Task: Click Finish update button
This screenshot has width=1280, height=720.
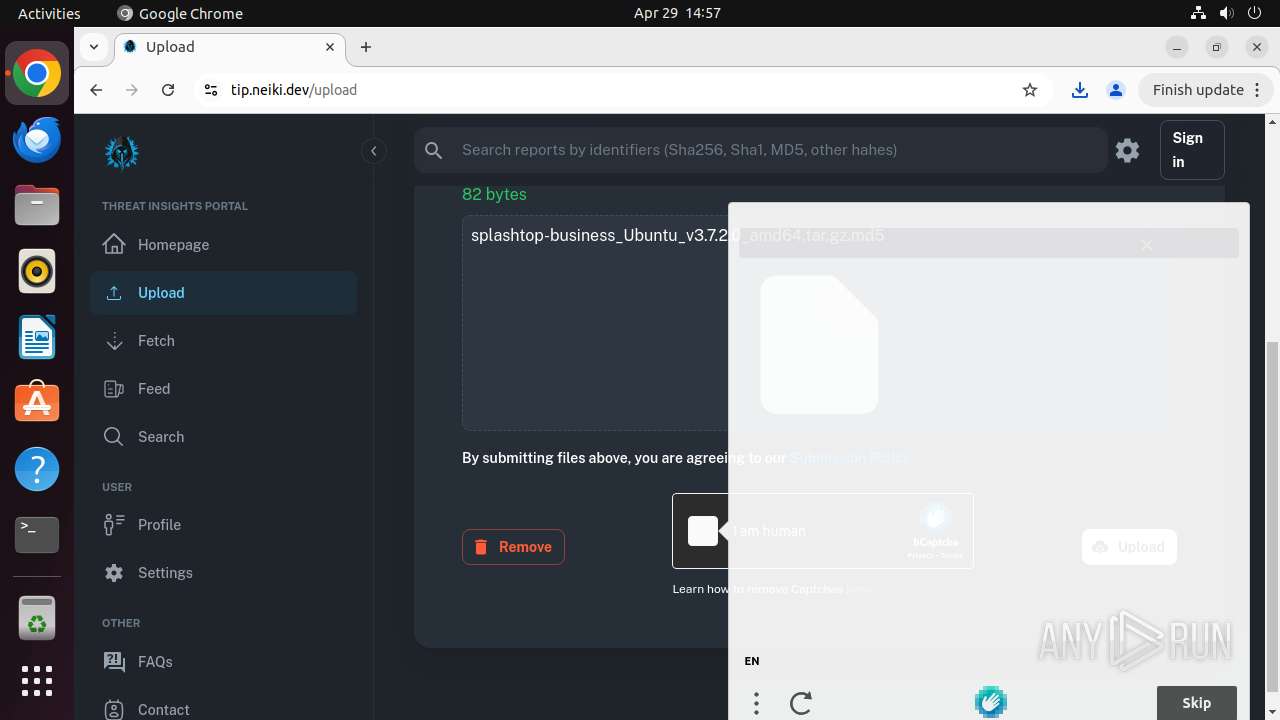Action: coord(1206,90)
